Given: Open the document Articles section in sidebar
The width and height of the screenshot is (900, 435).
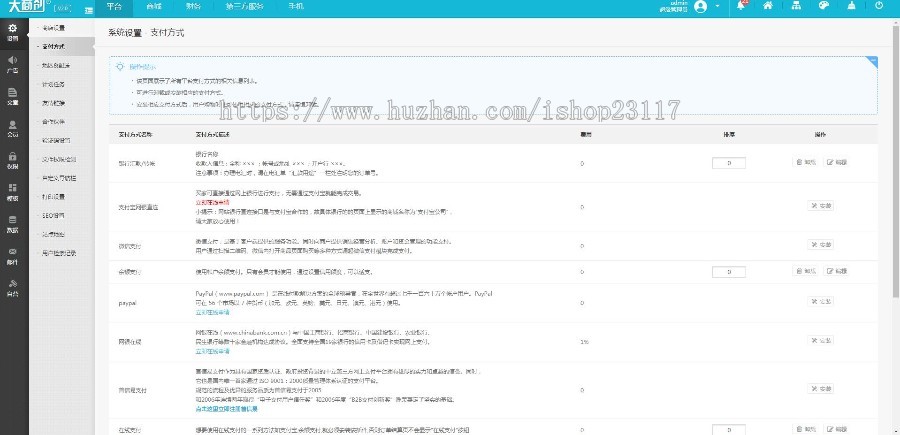Looking at the screenshot, I should [13, 96].
